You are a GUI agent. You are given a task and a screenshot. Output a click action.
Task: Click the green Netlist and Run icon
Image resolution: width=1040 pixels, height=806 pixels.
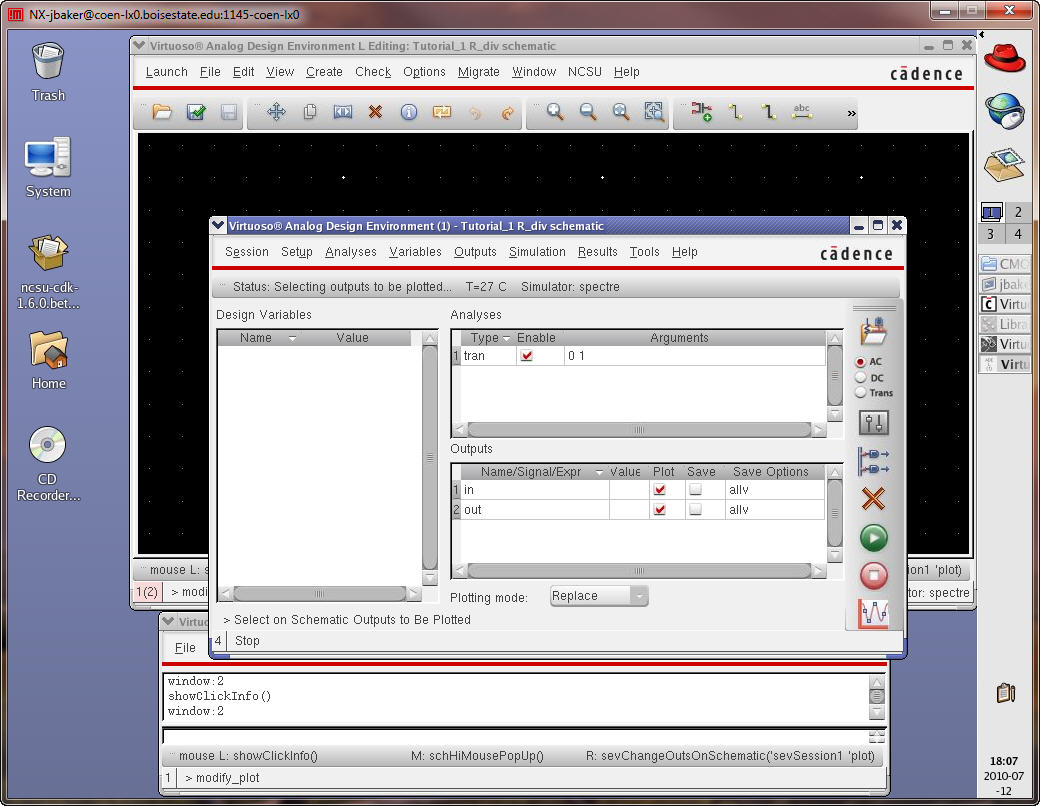pos(874,538)
